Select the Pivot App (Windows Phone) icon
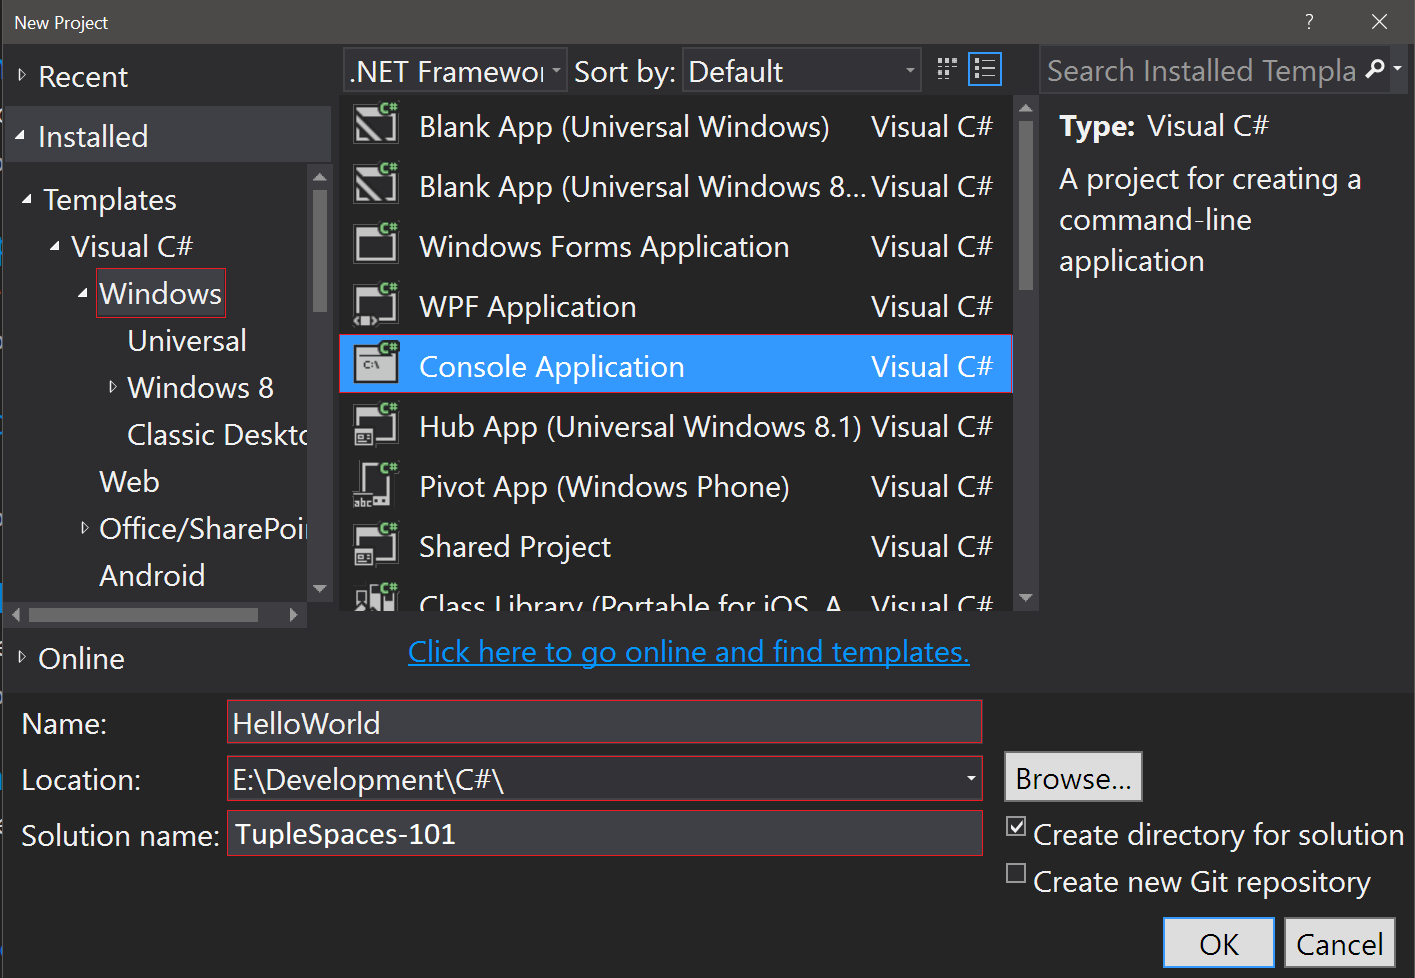1415x978 pixels. [376, 486]
